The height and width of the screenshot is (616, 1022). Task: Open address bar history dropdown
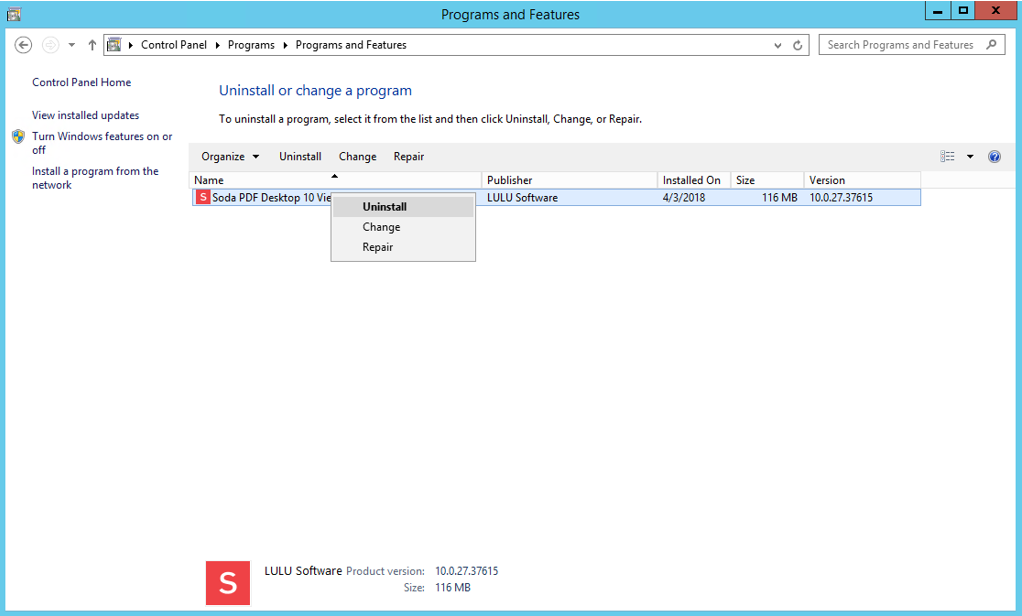tap(778, 46)
